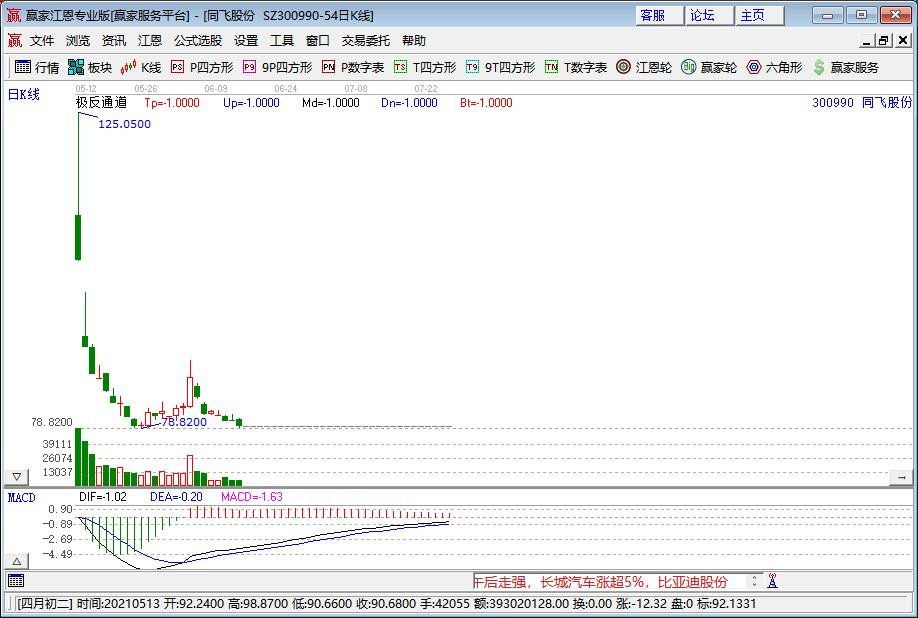Click the Dn=-1.0000 indicator value
The image size is (918, 618).
point(409,103)
